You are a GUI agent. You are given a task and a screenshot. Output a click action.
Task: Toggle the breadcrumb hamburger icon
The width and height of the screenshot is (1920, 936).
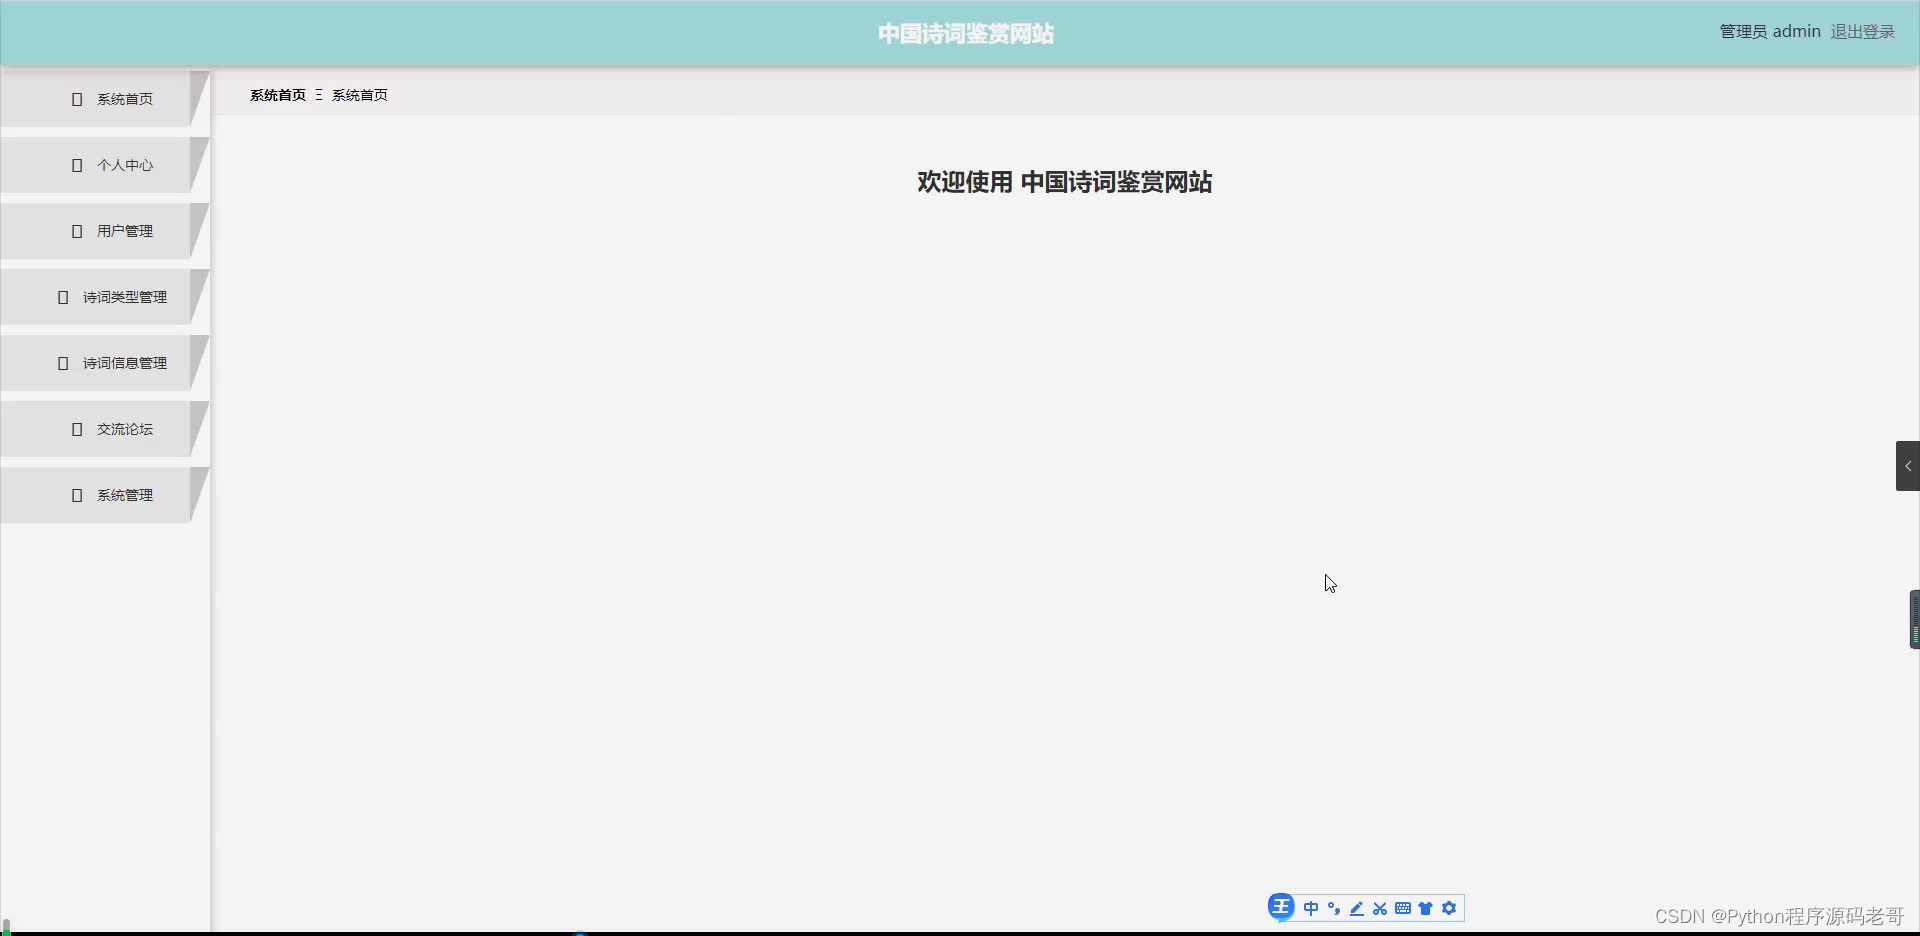point(318,95)
